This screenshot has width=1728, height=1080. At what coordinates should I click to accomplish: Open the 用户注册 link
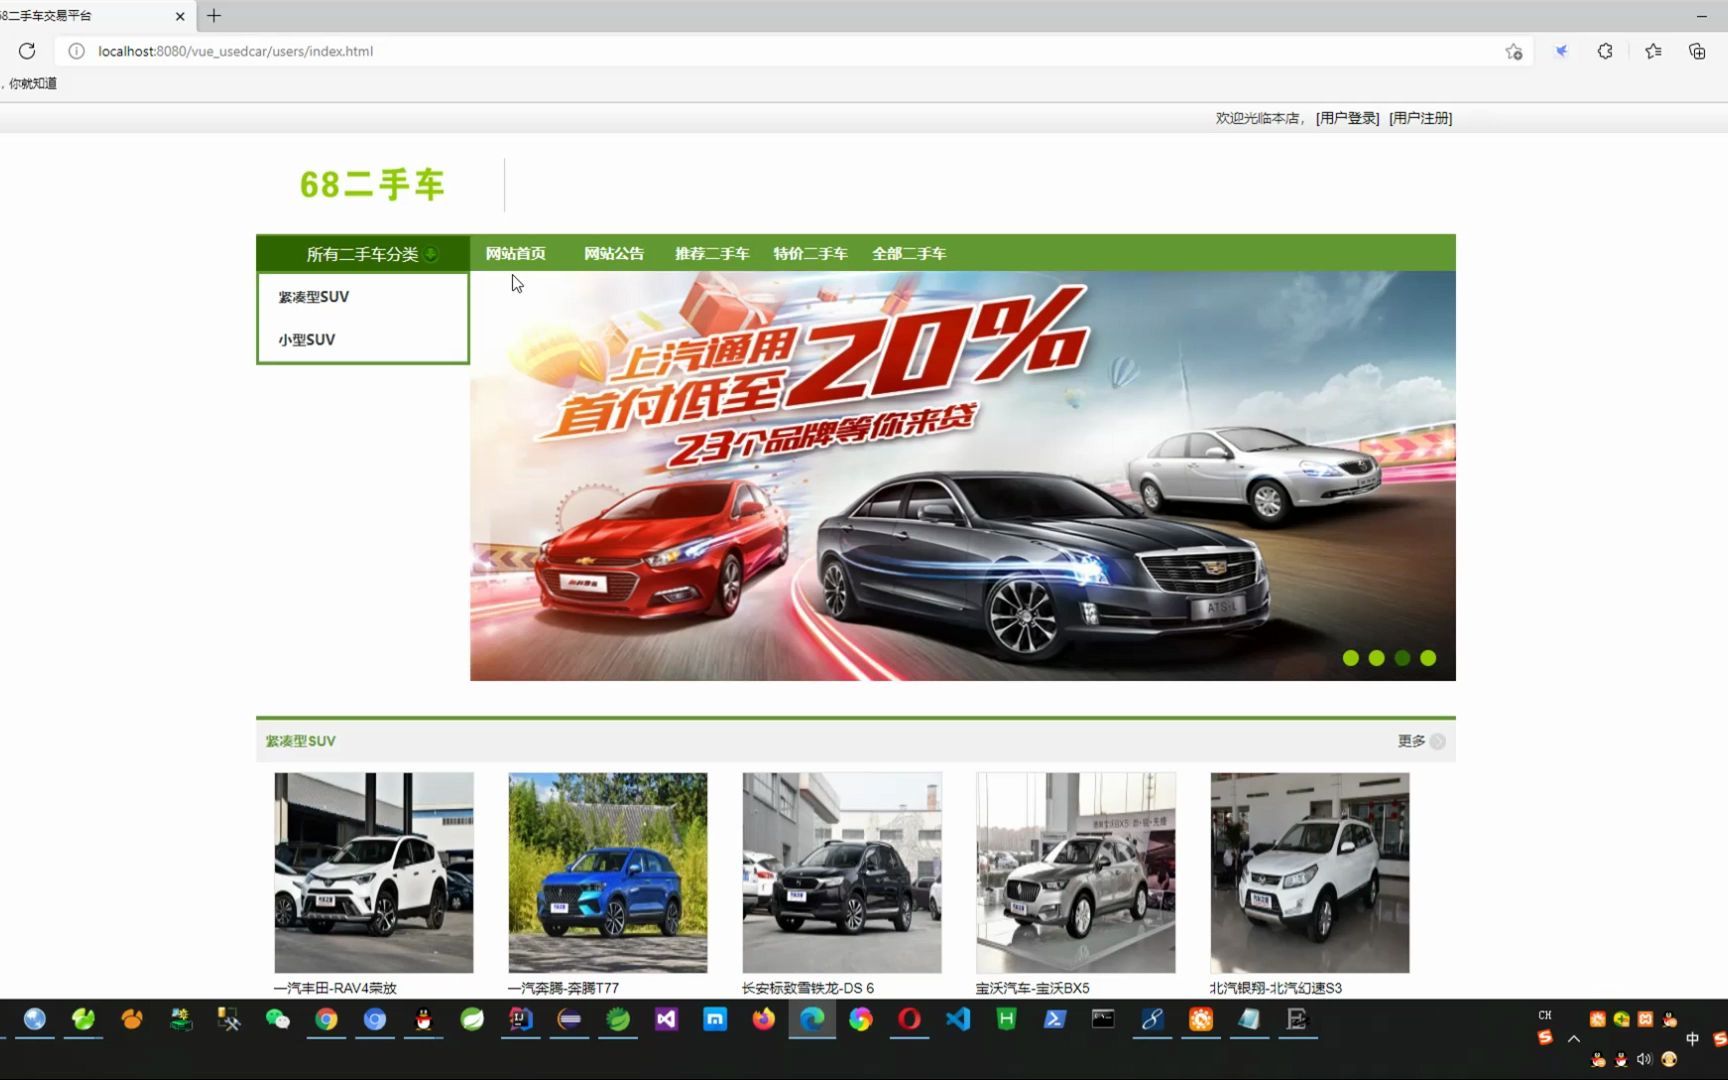(1420, 118)
